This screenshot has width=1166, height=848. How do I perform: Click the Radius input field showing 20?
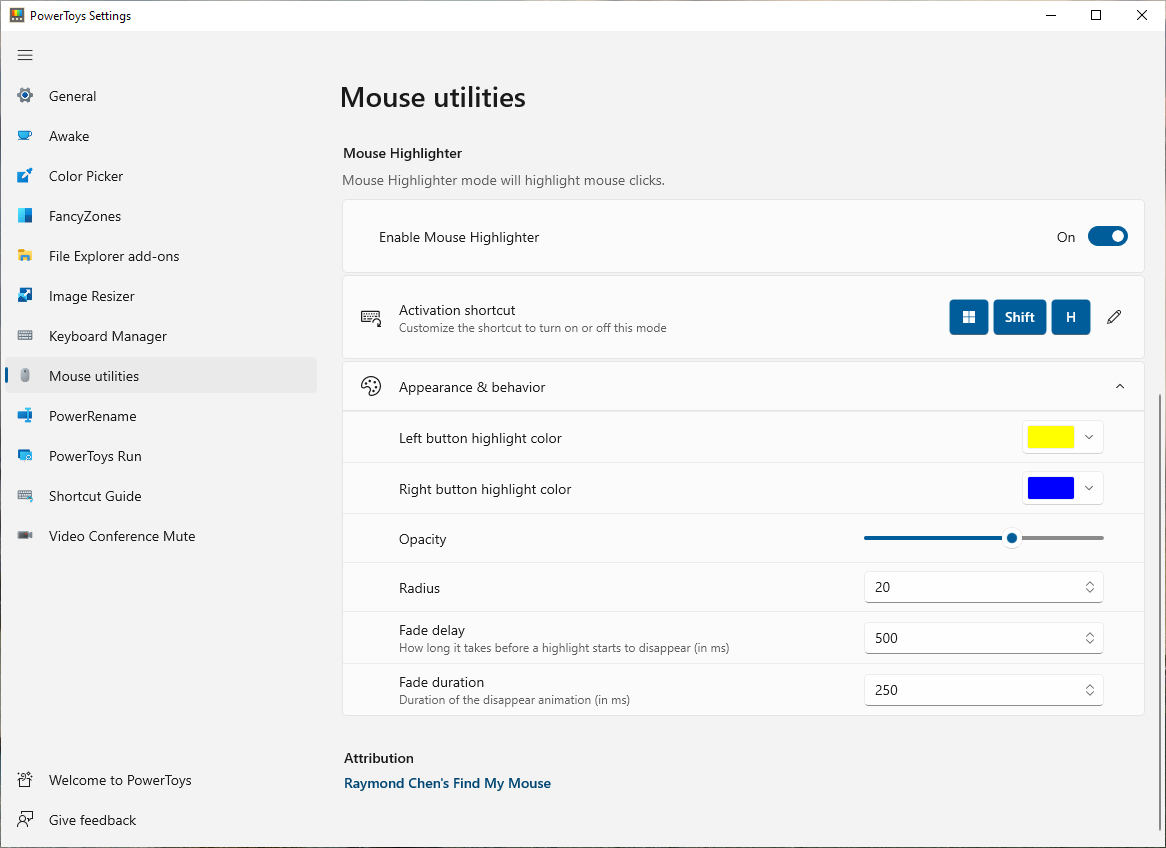[983, 587]
